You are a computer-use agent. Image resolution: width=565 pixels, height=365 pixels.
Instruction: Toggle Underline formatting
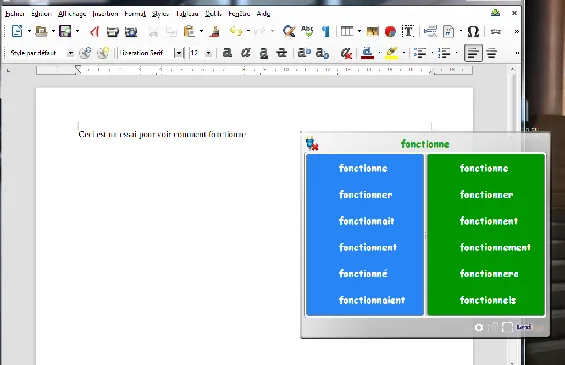(264, 53)
